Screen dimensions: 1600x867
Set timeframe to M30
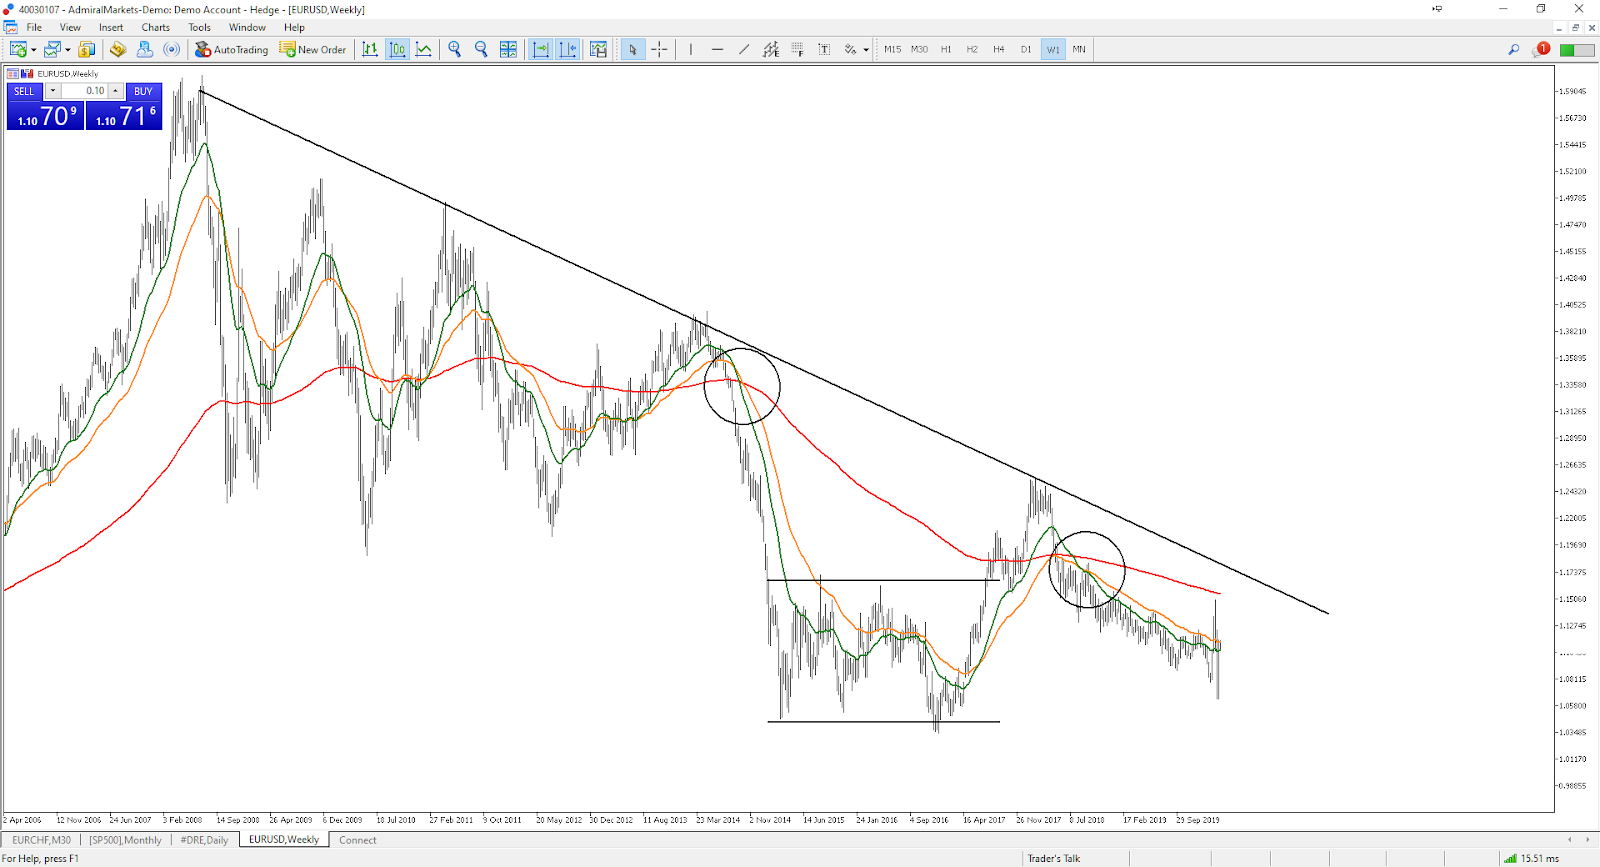click(919, 49)
